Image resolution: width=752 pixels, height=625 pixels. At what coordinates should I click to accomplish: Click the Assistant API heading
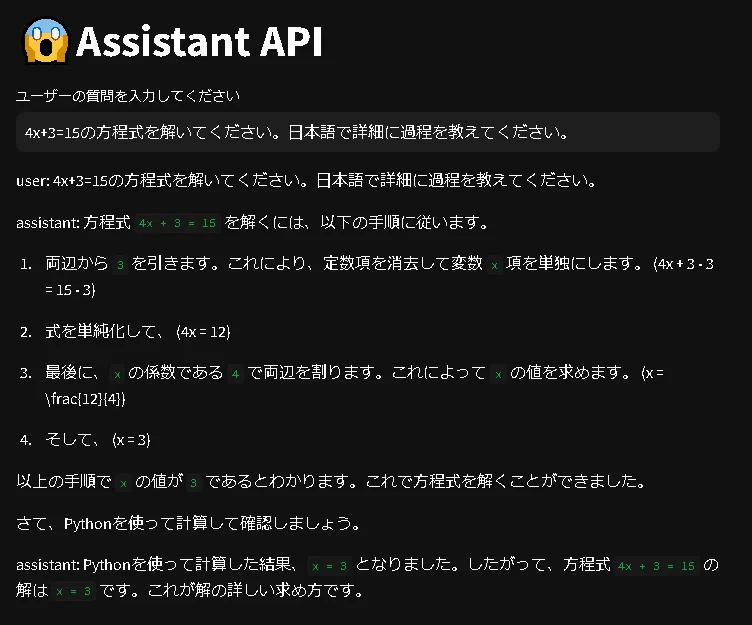click(x=199, y=41)
